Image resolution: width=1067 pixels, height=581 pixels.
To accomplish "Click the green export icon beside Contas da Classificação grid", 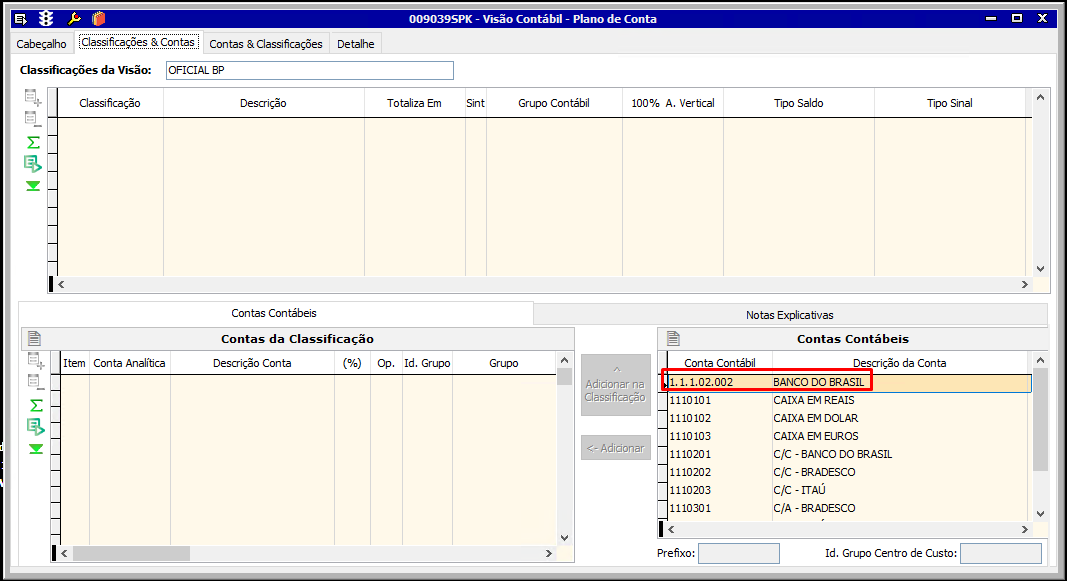I will [36, 427].
